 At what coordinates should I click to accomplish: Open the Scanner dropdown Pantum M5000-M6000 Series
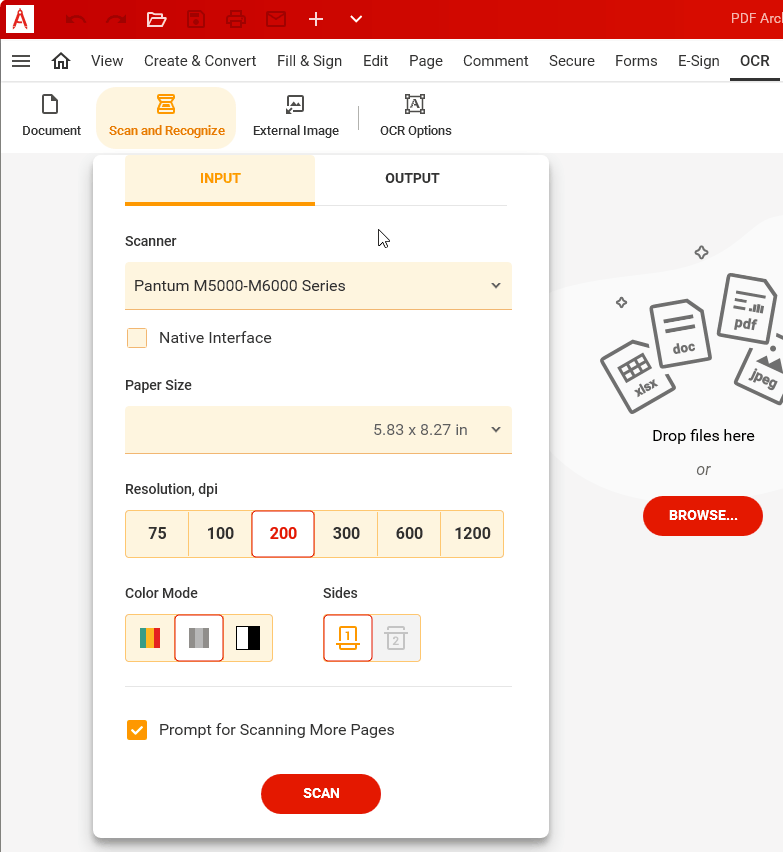(x=318, y=286)
